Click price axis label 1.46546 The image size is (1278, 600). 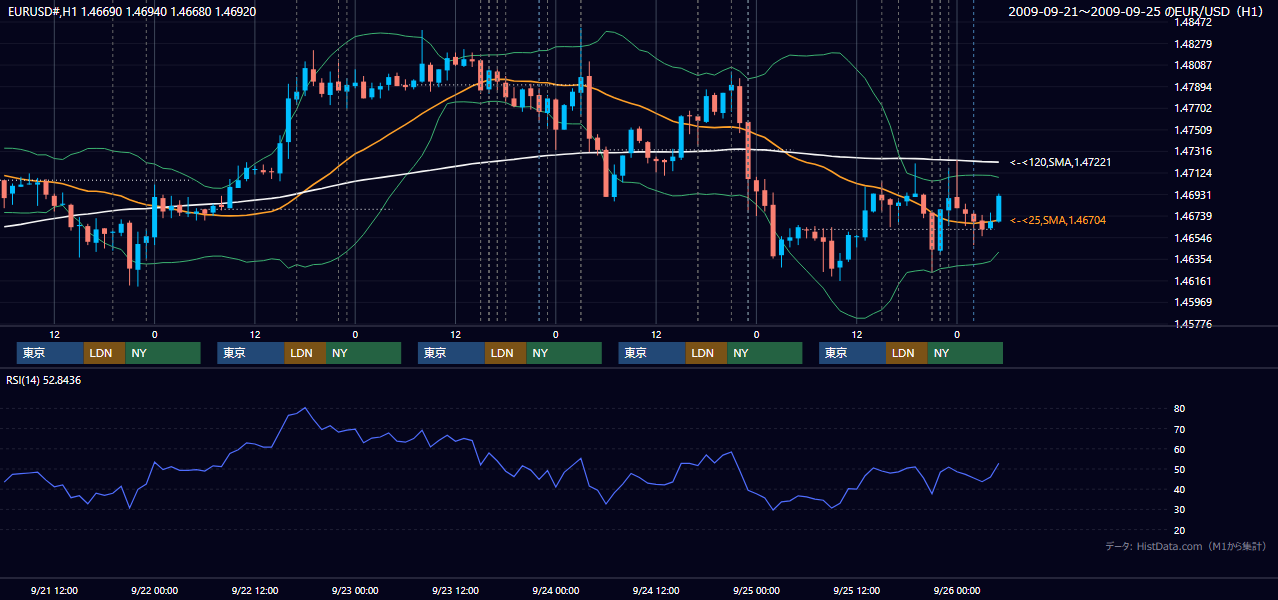1193,238
